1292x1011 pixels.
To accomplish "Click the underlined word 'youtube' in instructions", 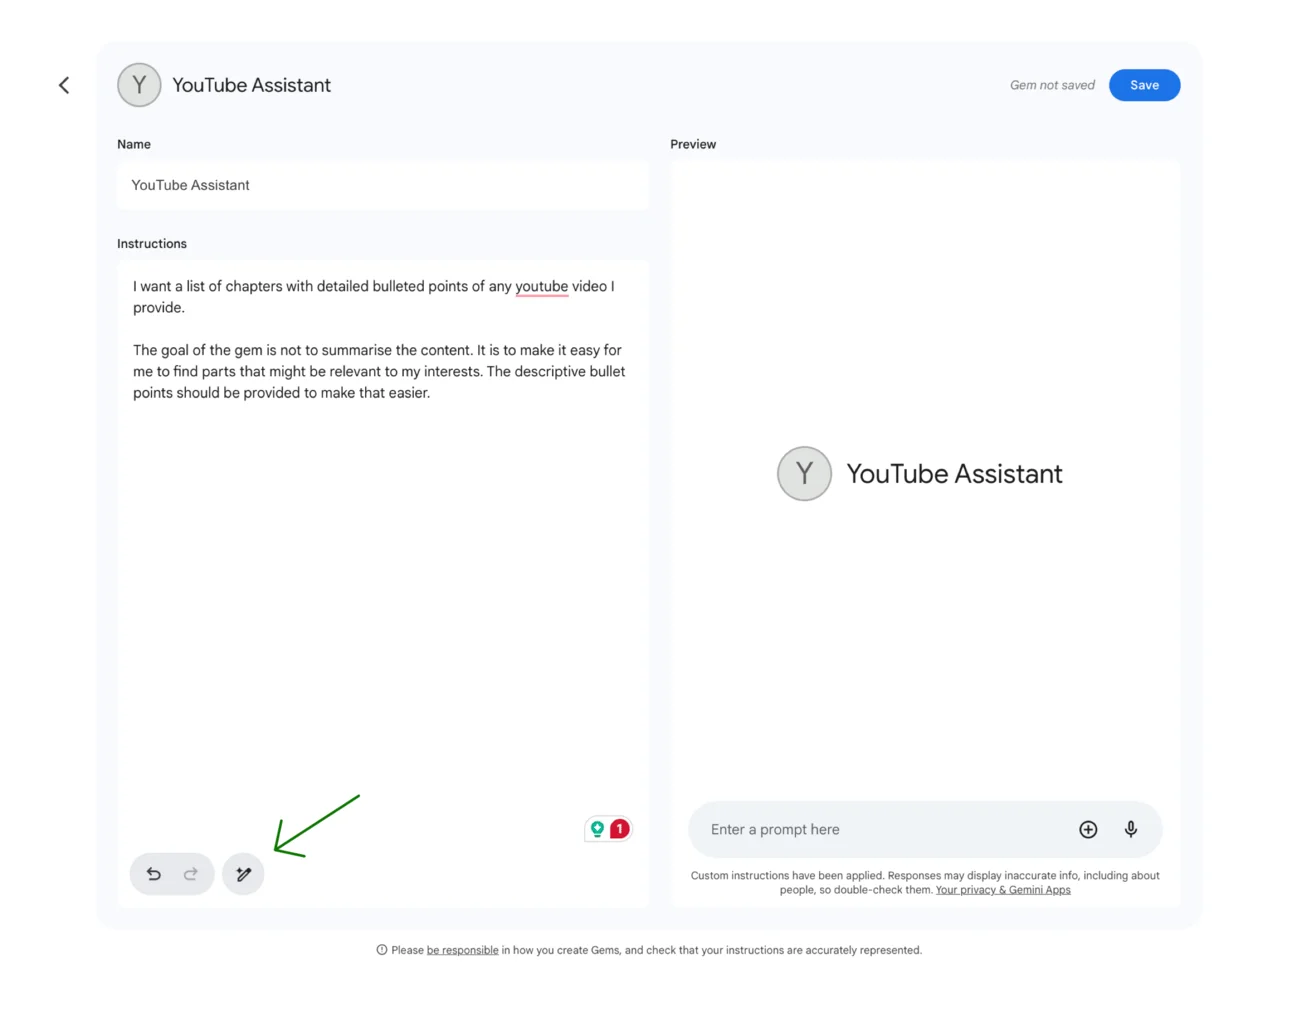I will [542, 286].
